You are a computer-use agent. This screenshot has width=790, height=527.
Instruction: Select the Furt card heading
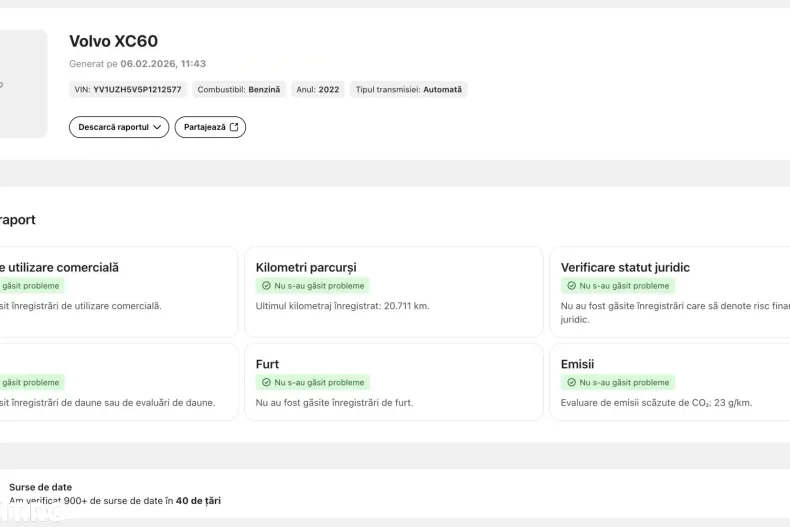coord(267,364)
